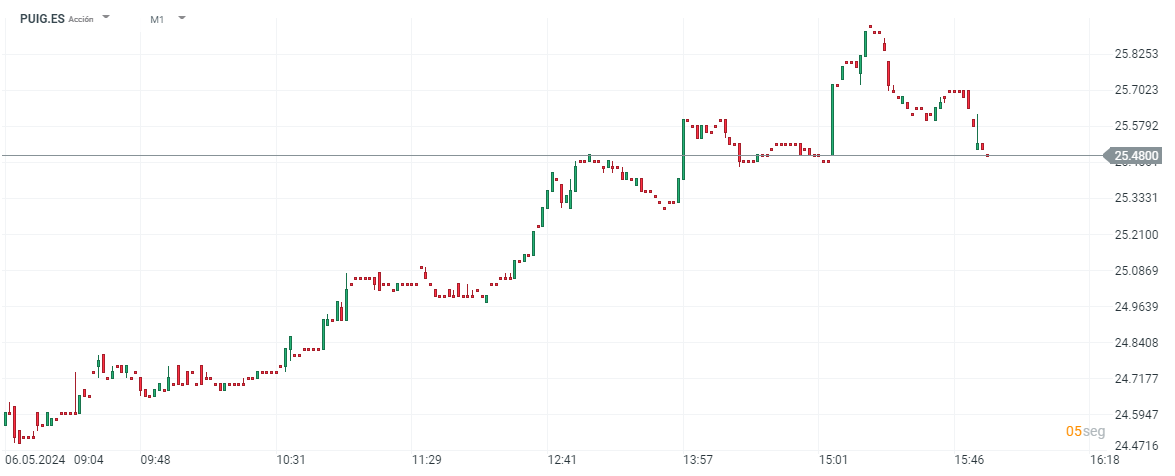Image resolution: width=1175 pixels, height=476 pixels.
Task: Click the 11:29 time axis marker
Action: (x=427, y=460)
